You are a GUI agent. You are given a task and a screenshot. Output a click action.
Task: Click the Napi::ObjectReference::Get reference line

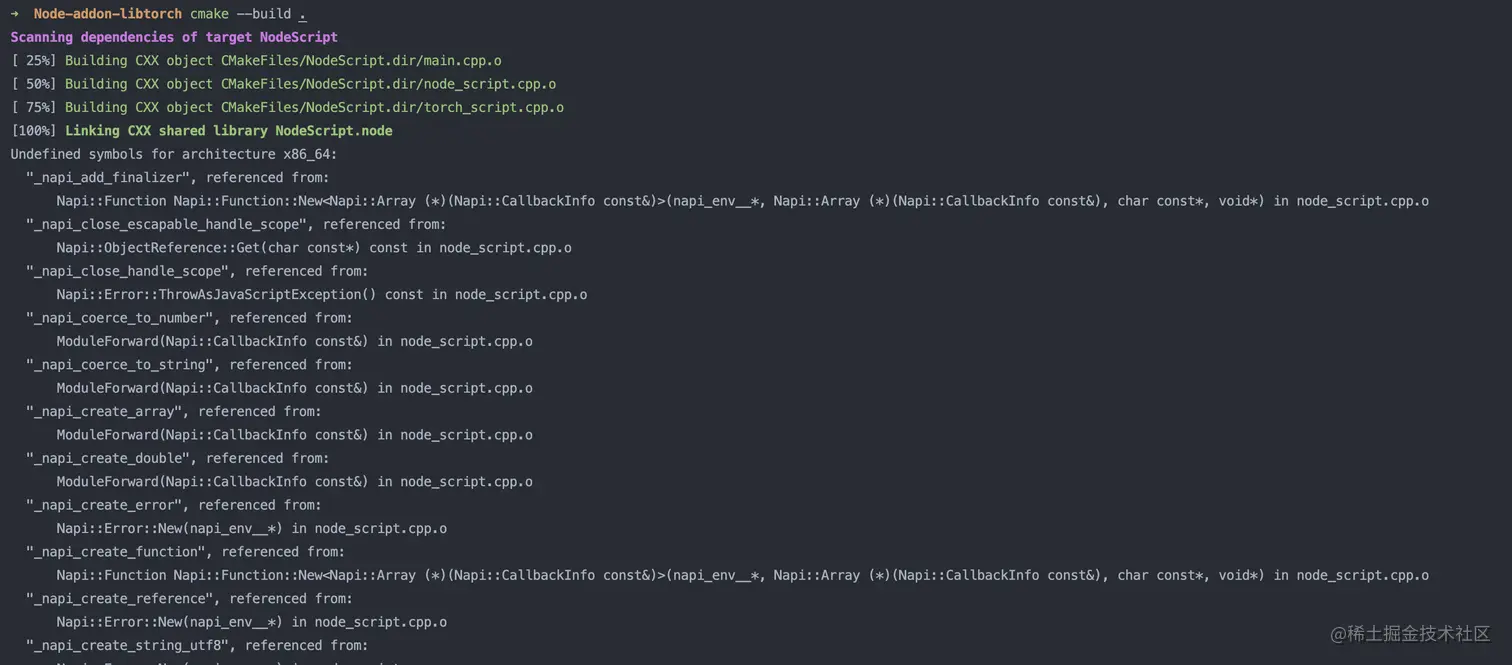314,248
